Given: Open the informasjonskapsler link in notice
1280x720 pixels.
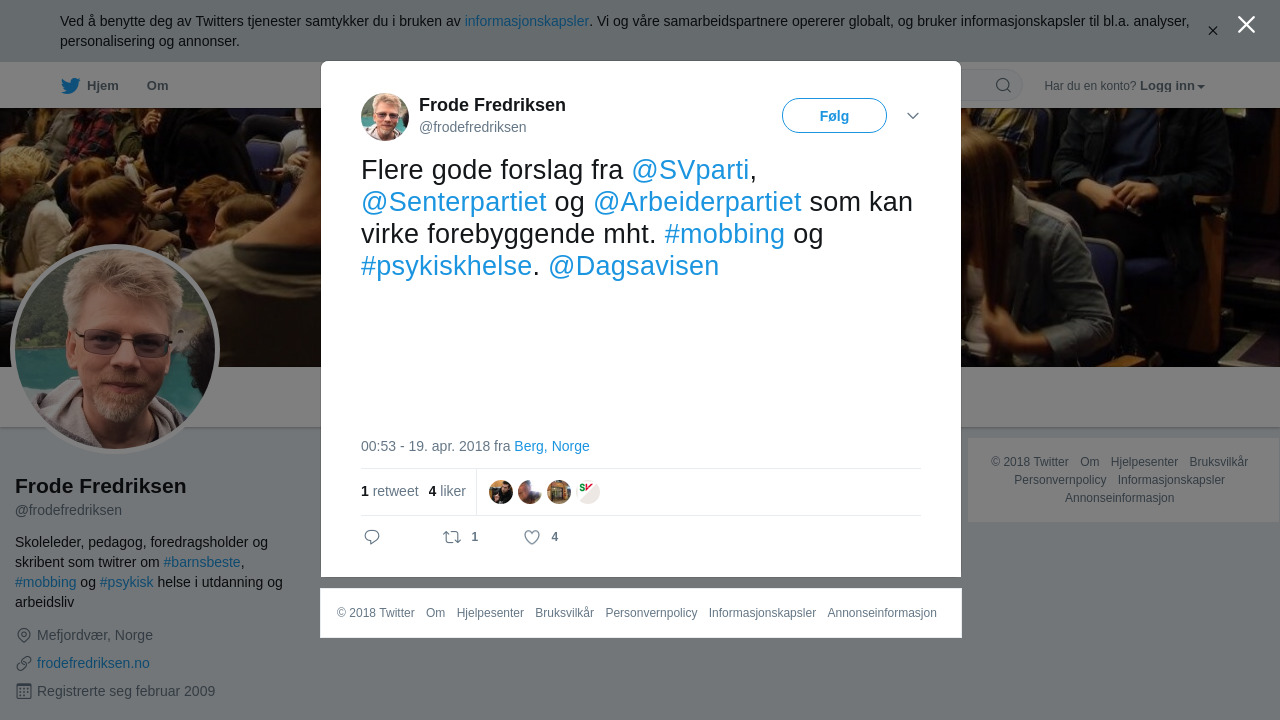Looking at the screenshot, I should point(527,21).
